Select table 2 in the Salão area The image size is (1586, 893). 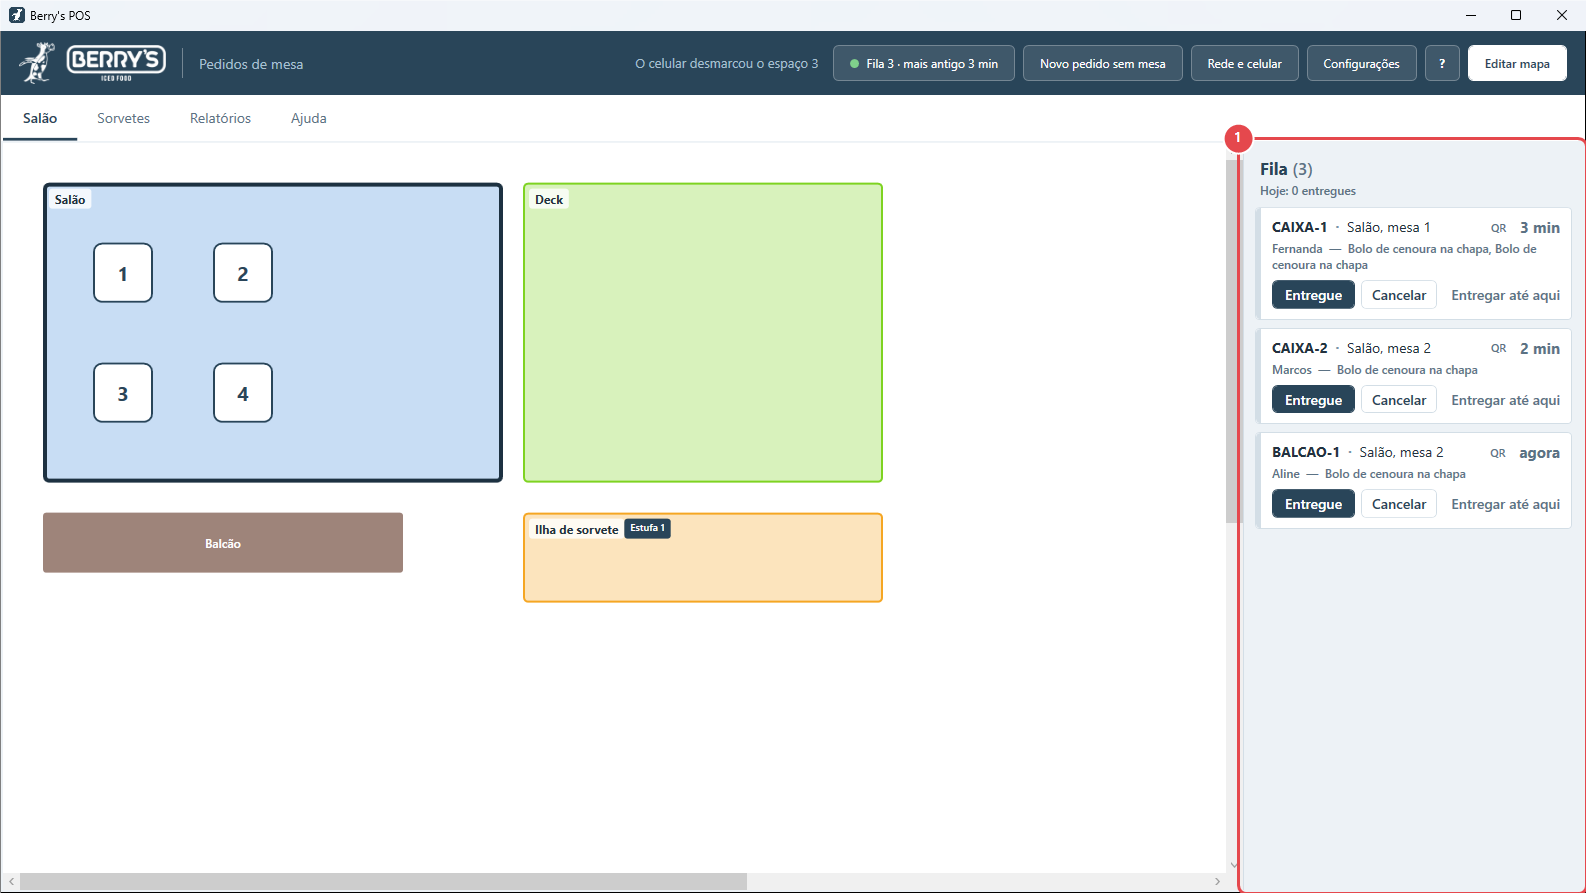(x=243, y=273)
